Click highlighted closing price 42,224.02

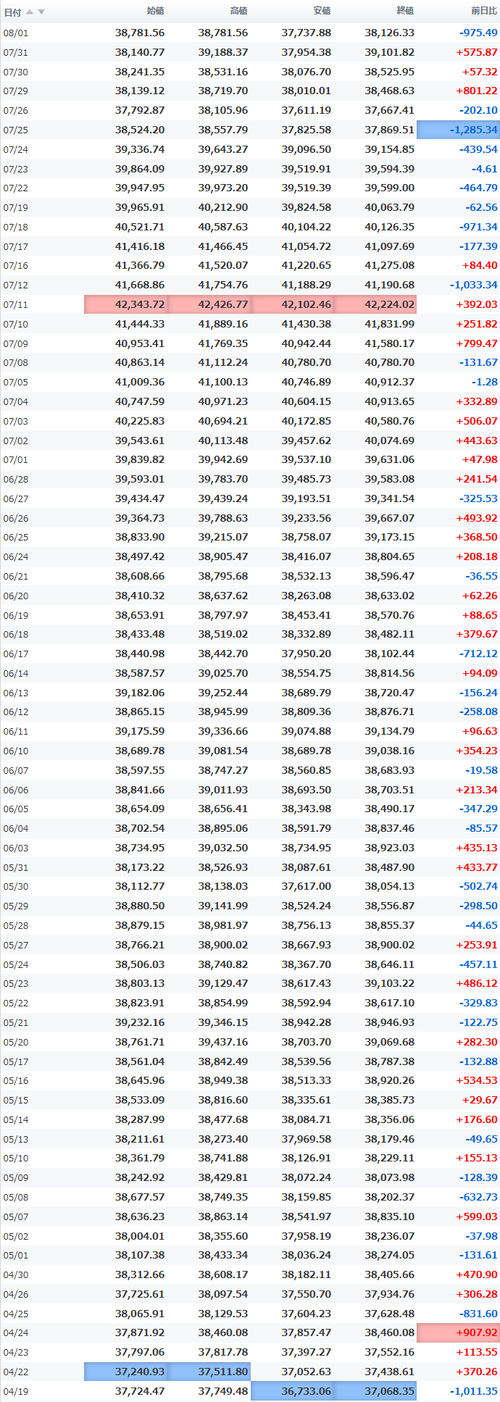coord(374,305)
